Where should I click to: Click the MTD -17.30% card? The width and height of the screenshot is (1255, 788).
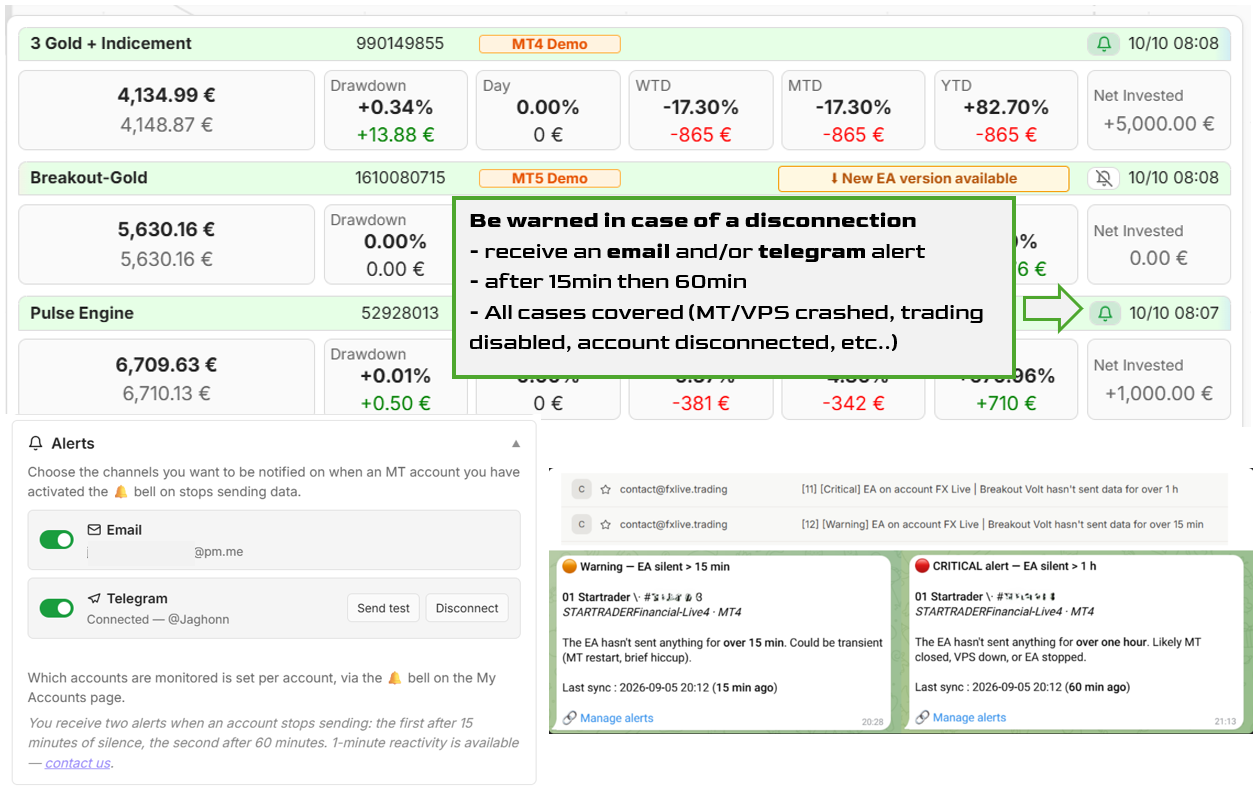pyautogui.click(x=853, y=110)
